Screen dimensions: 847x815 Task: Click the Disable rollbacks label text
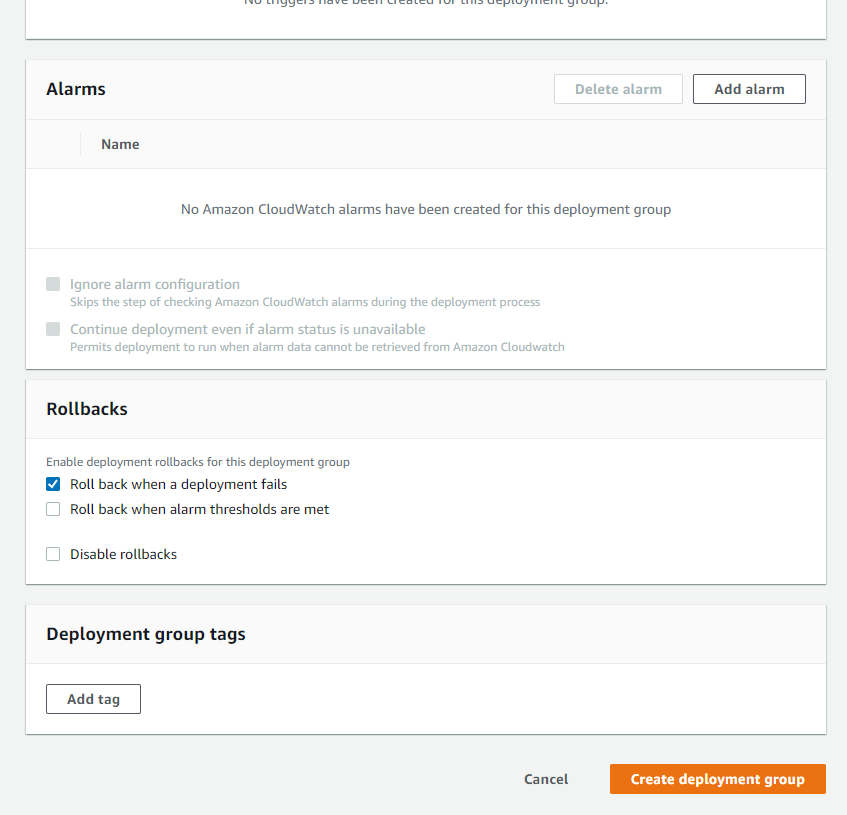click(123, 554)
